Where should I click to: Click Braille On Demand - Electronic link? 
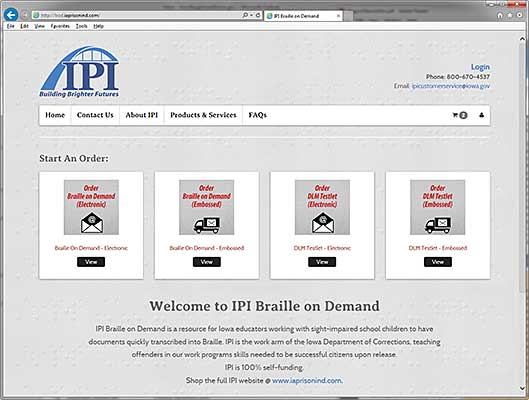(x=91, y=248)
